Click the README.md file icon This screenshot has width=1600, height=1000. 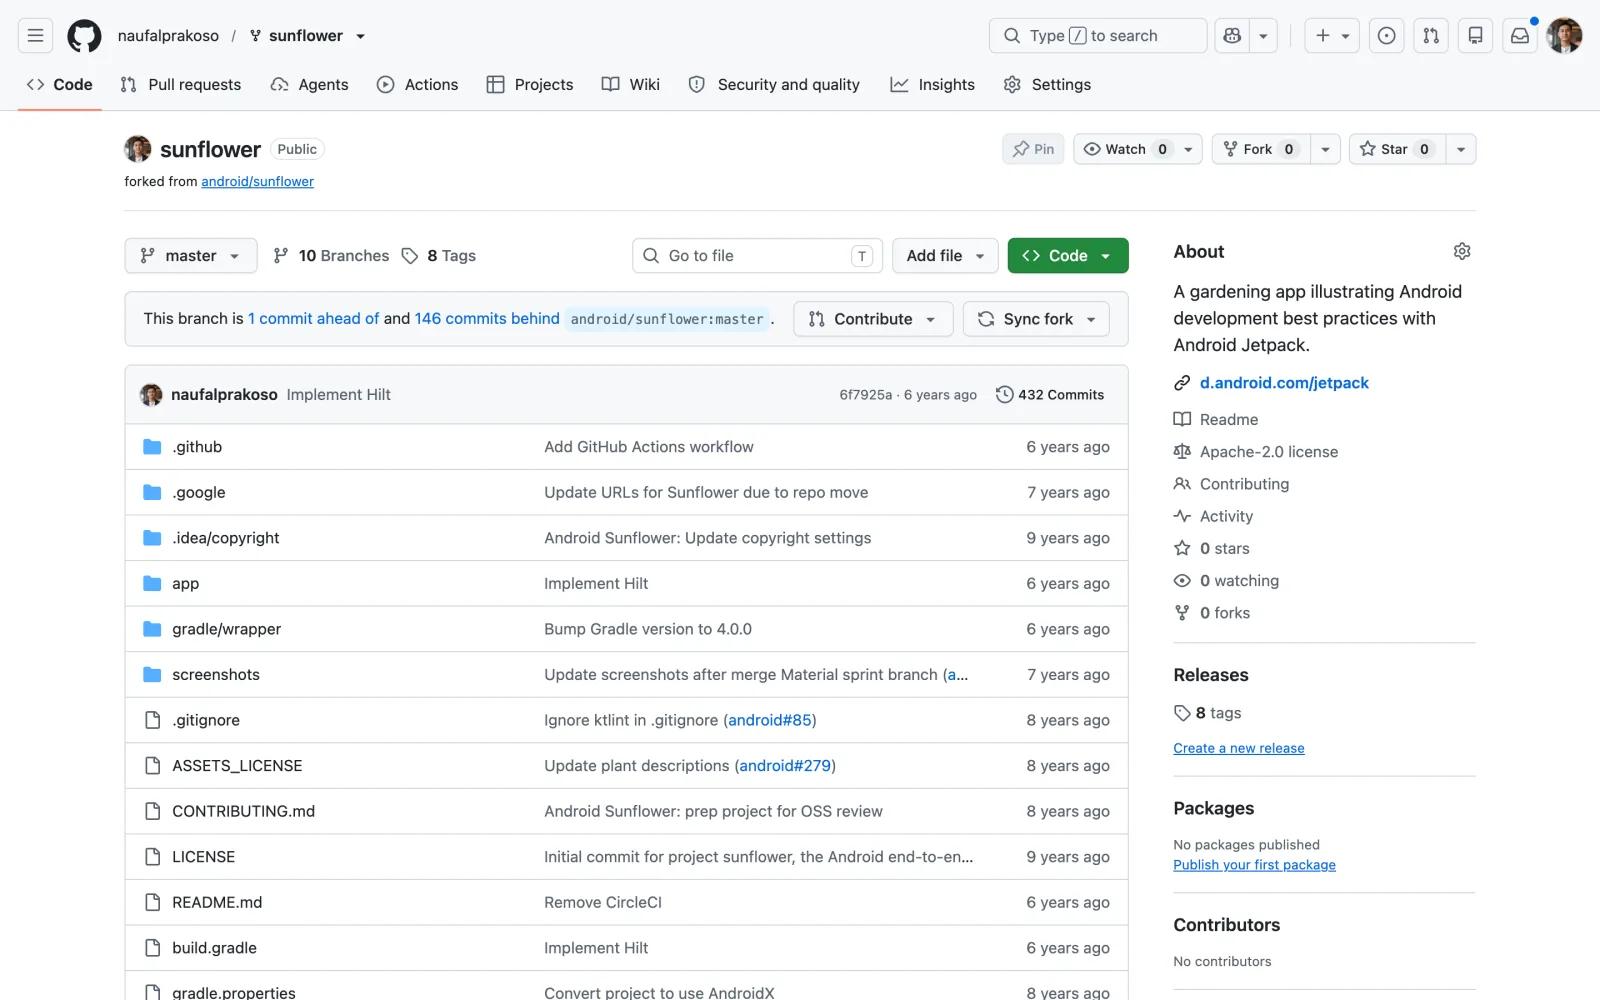pyautogui.click(x=152, y=903)
